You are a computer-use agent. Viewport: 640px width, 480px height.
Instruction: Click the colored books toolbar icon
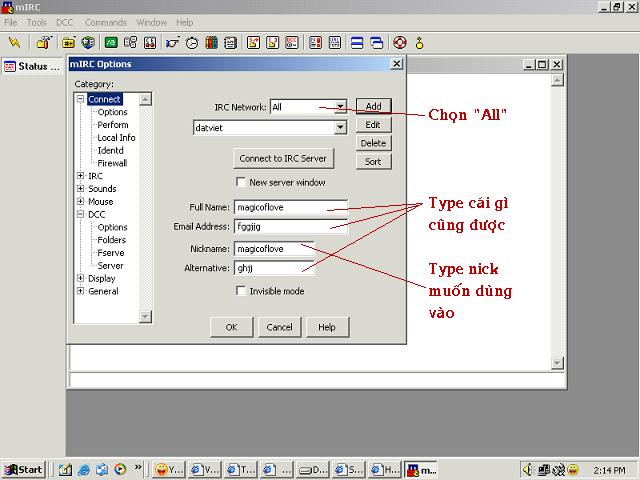click(x=211, y=42)
